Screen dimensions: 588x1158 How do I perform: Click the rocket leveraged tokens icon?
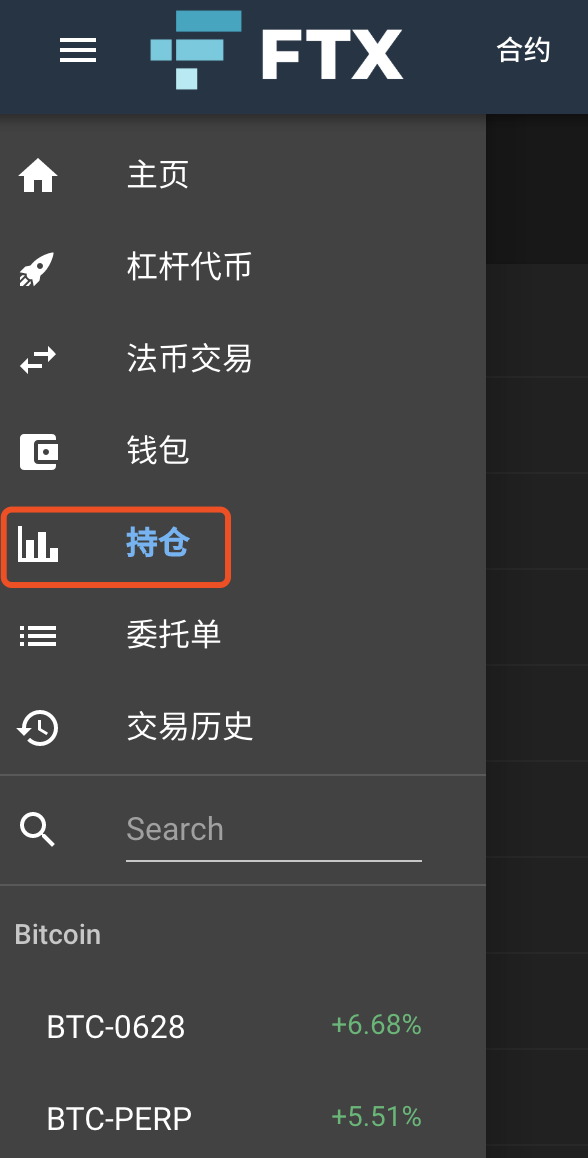point(38,269)
